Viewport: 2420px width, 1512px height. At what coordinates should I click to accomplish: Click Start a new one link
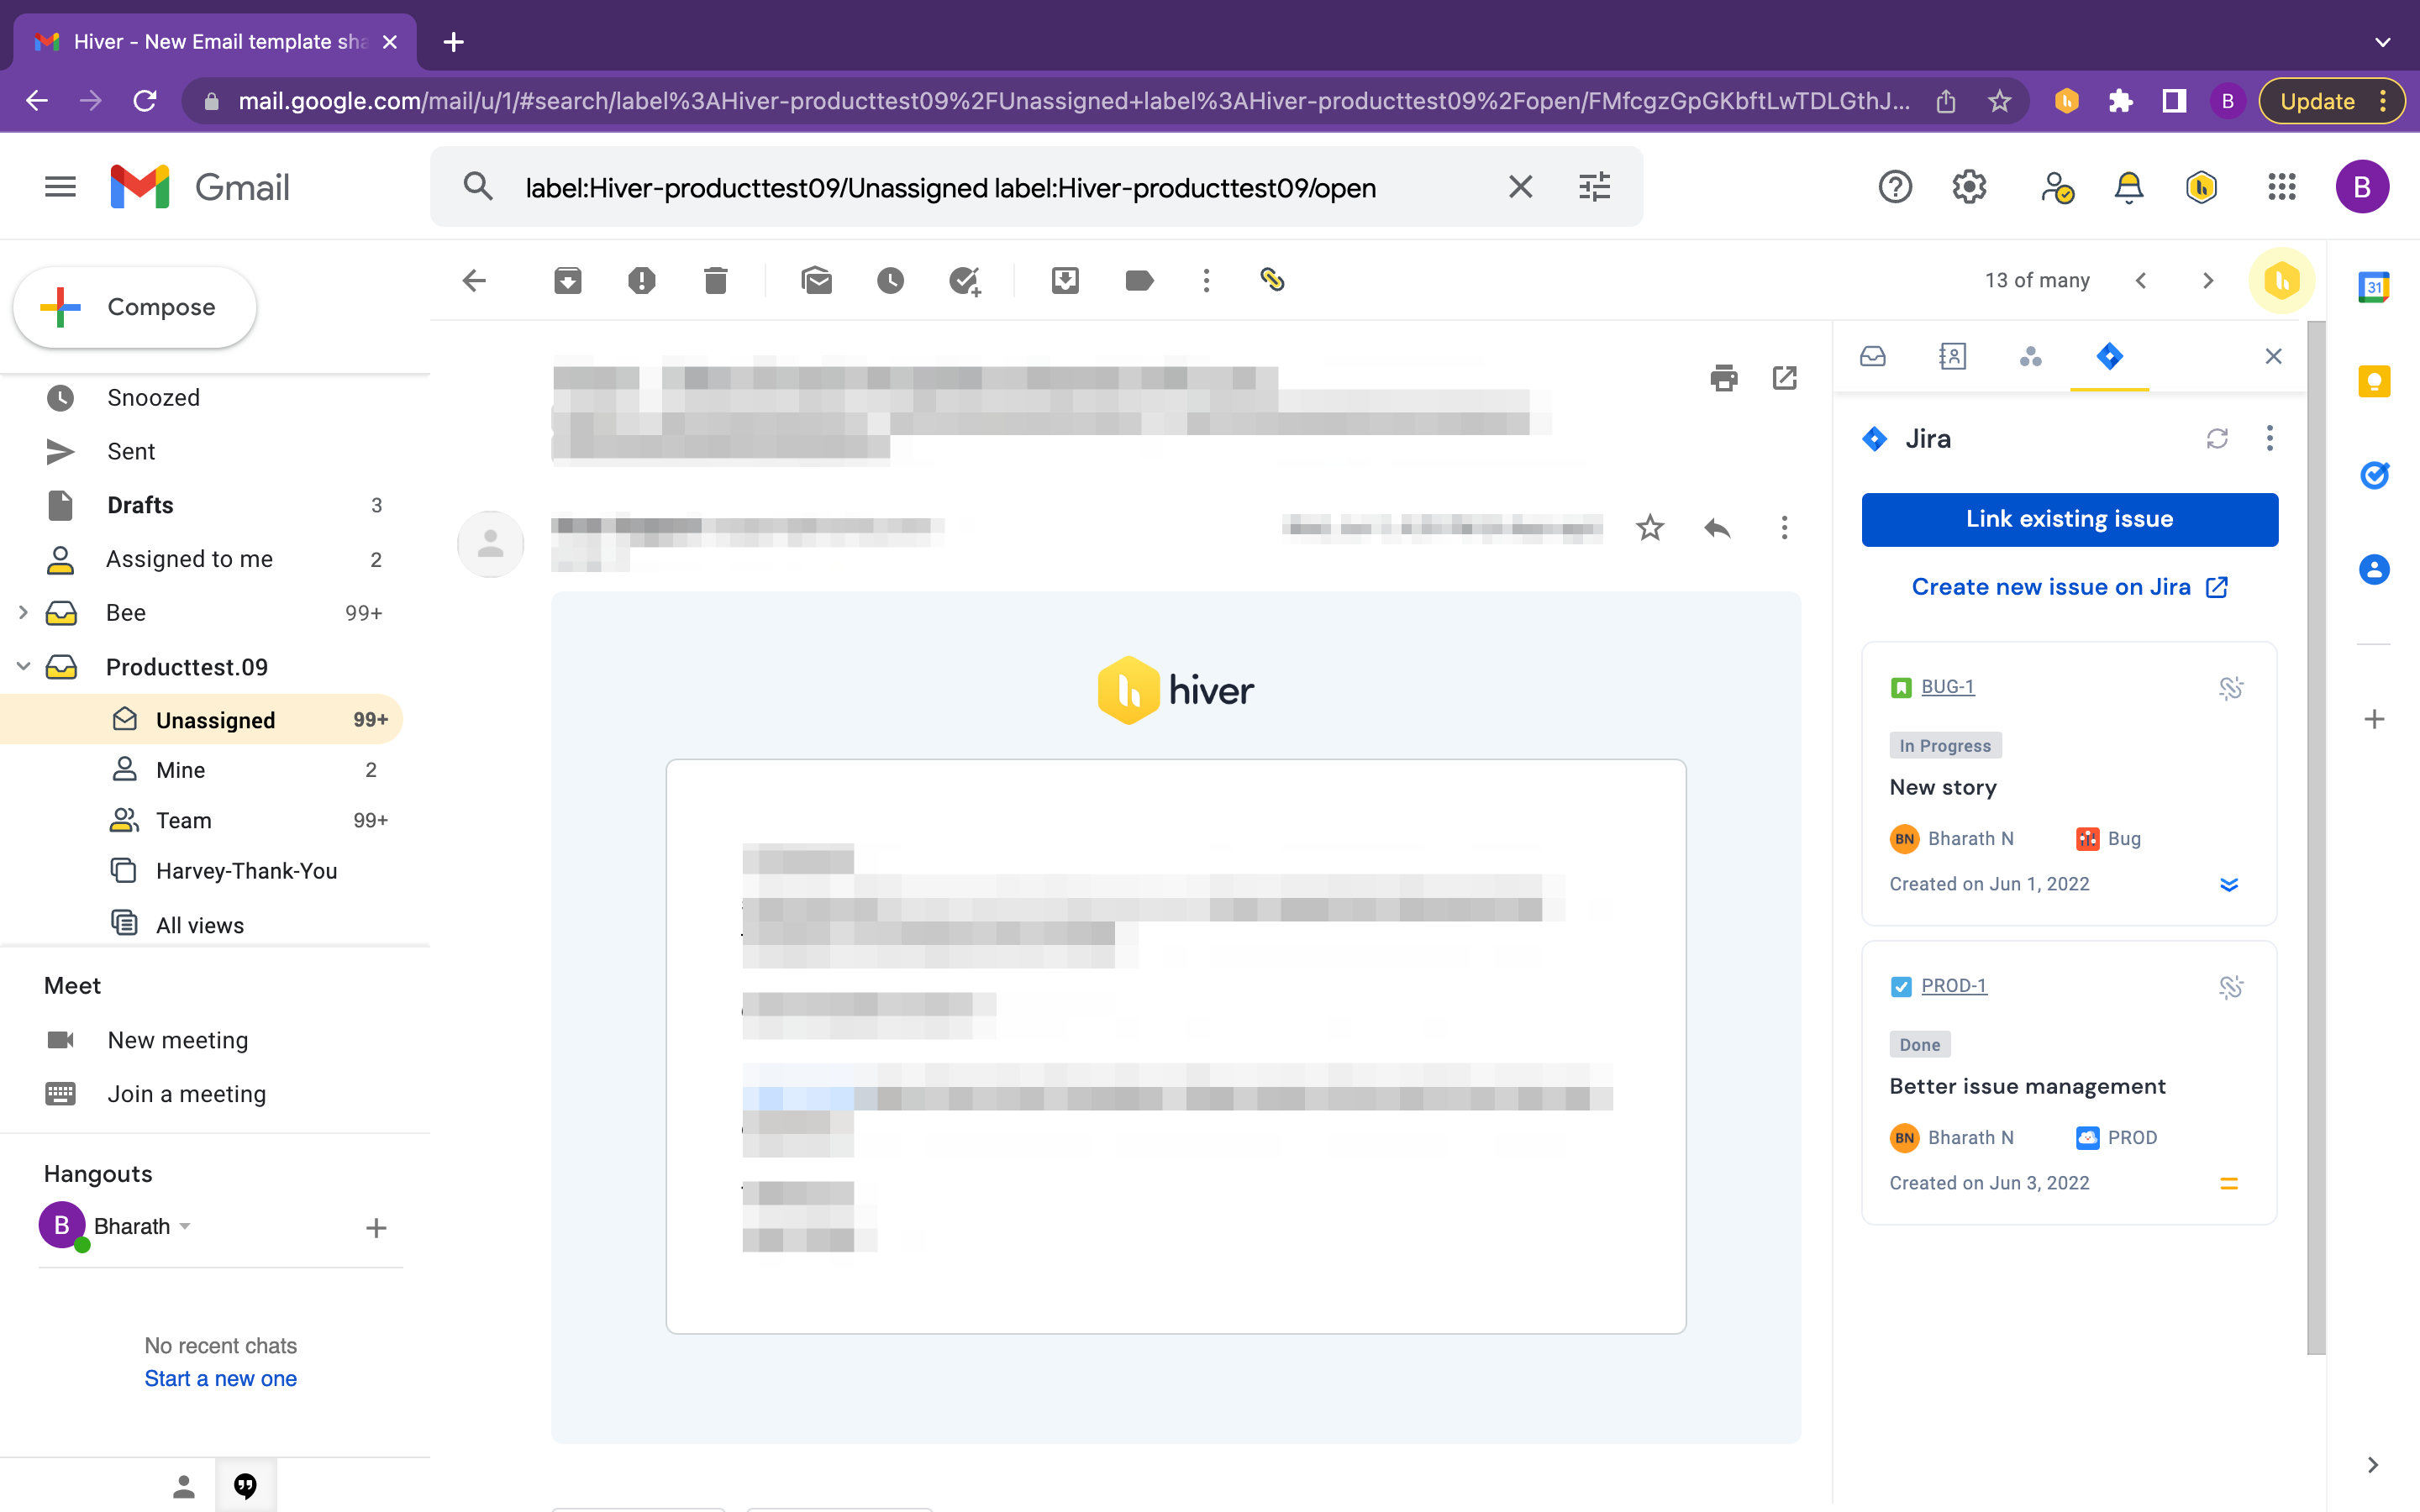220,1379
